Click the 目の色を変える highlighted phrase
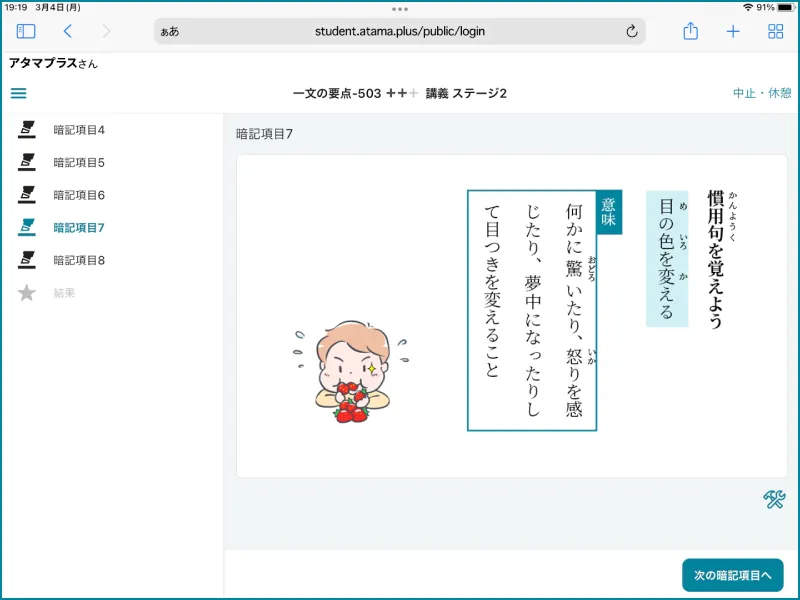Viewport: 800px width, 600px height. [667, 259]
